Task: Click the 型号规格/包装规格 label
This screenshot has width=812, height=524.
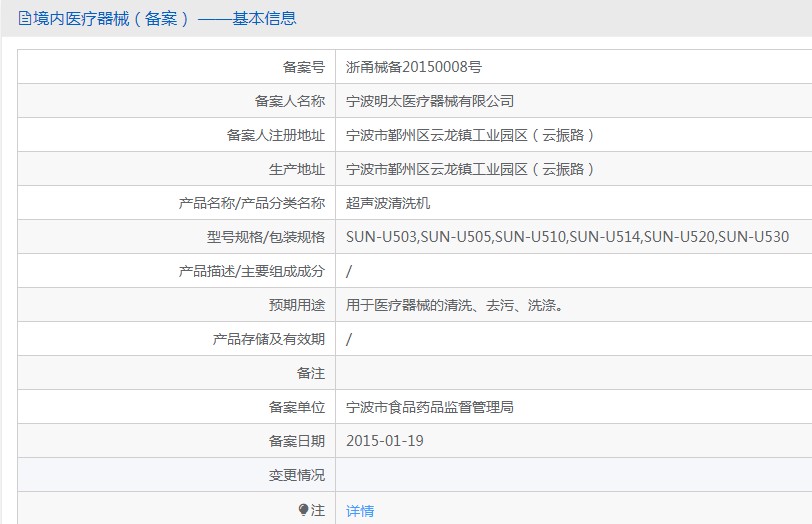Action: (x=266, y=237)
